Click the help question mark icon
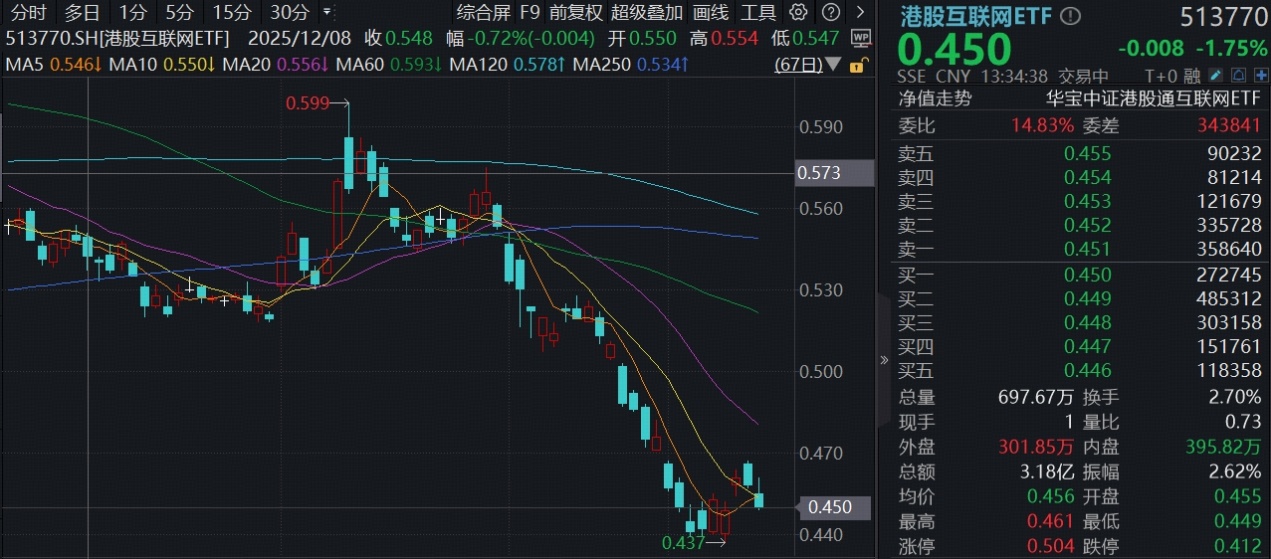 point(831,13)
